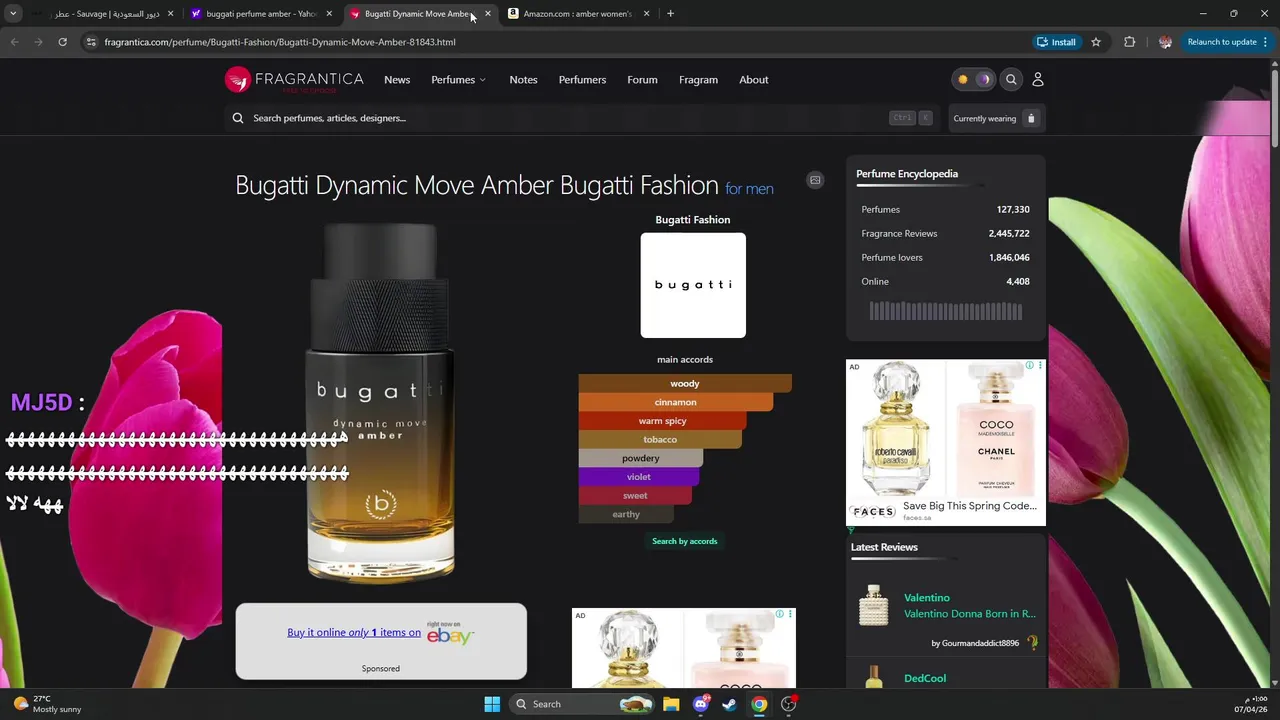This screenshot has width=1280, height=720.
Task: Switch to the Yahoo buggati perfume amber tab
Action: [x=260, y=14]
